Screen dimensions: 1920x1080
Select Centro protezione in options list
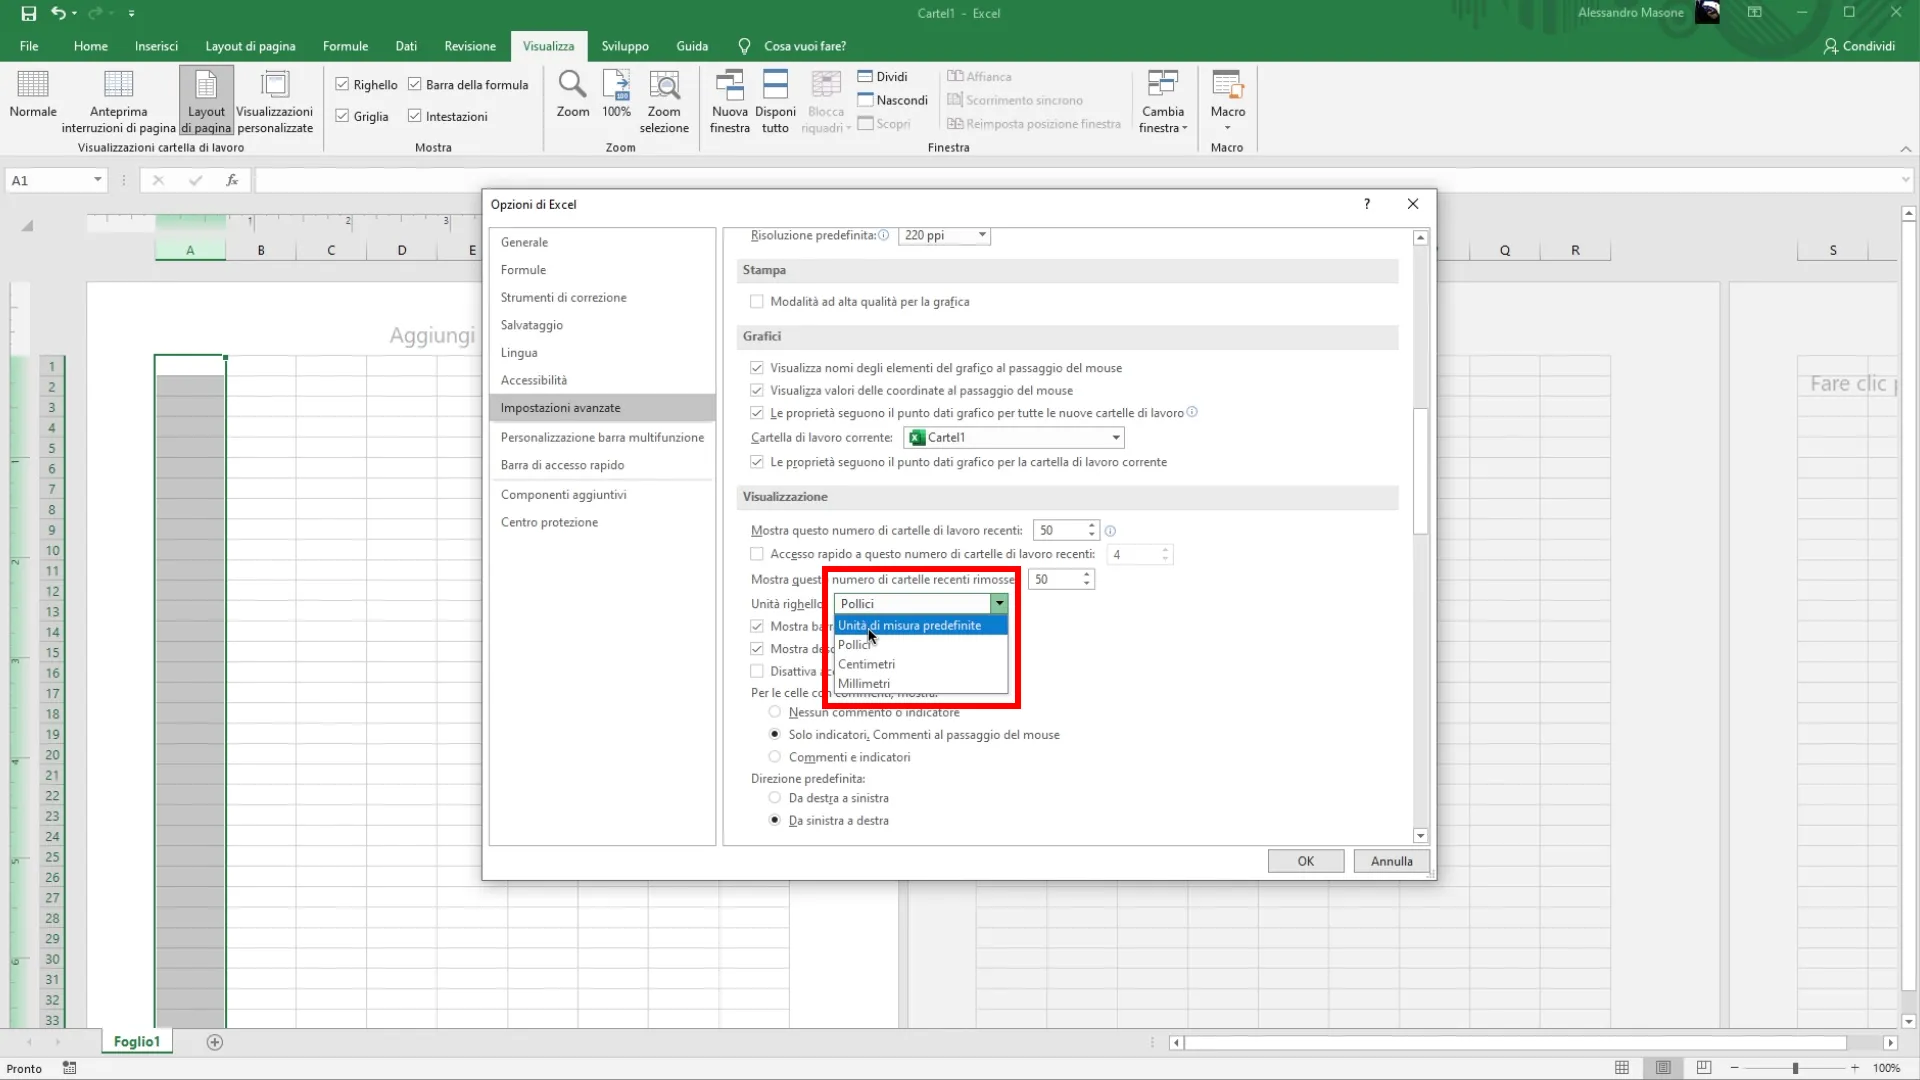click(549, 522)
